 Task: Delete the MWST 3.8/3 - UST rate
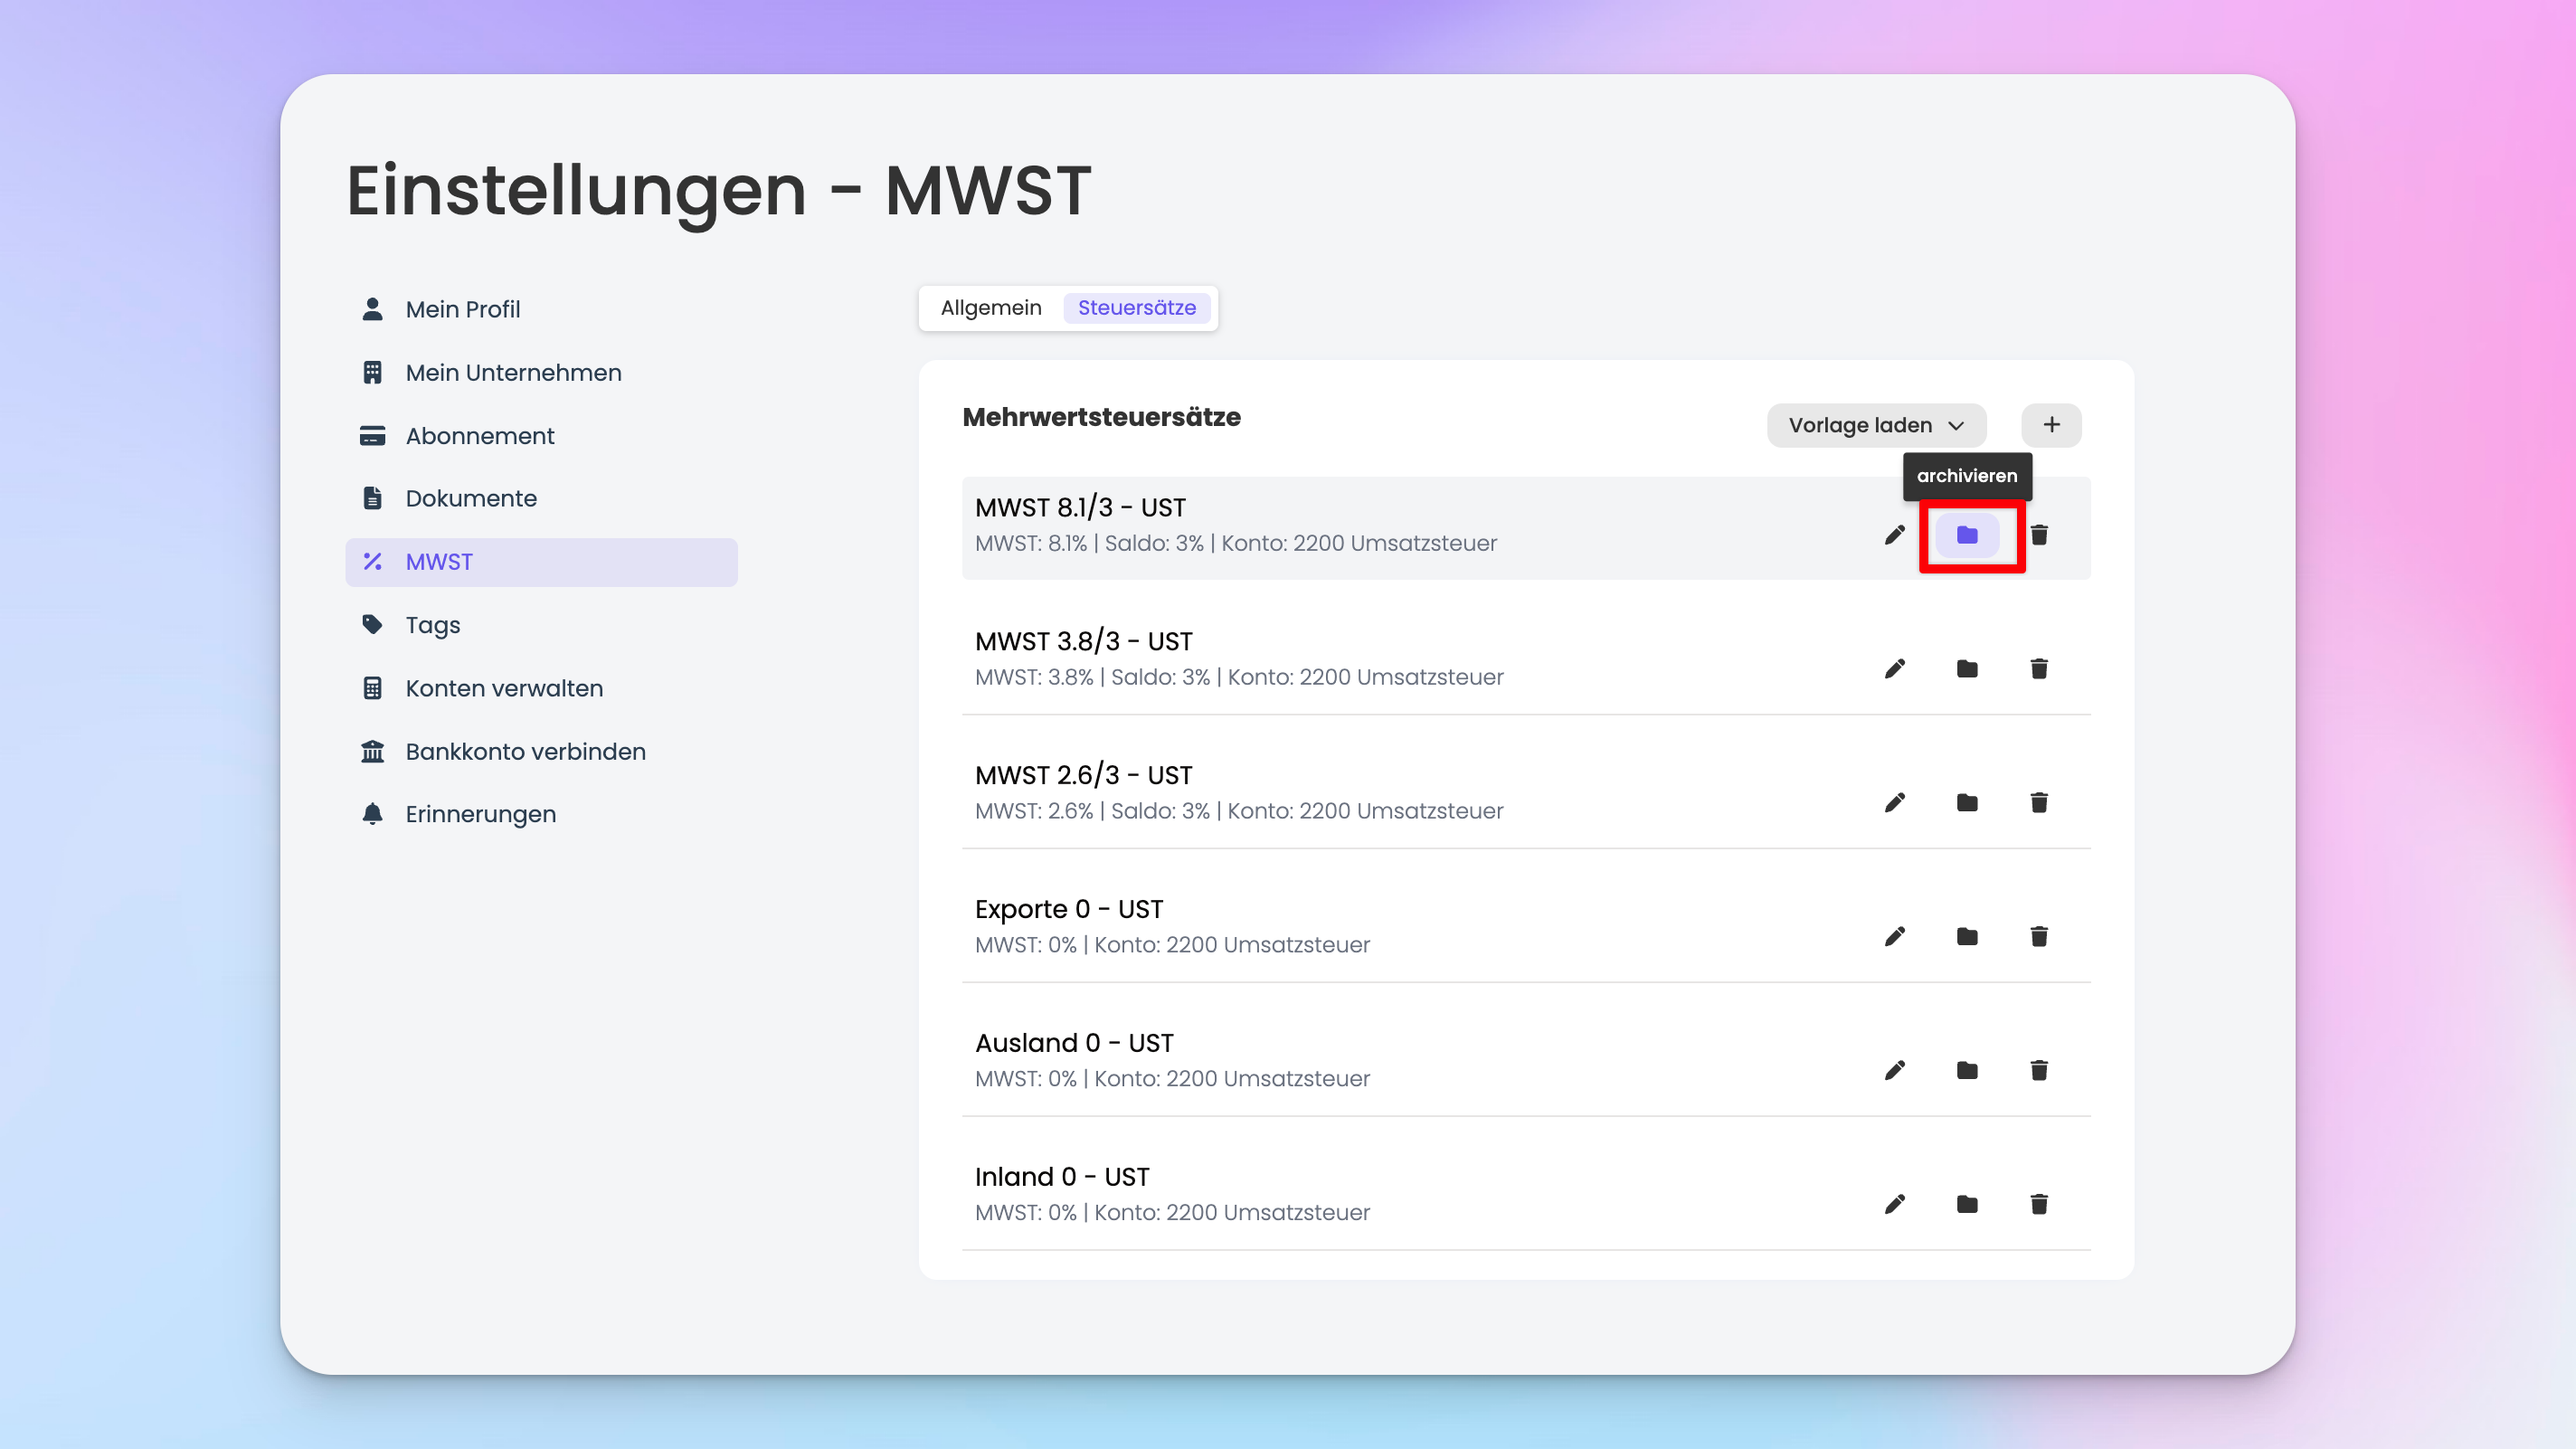click(2039, 668)
